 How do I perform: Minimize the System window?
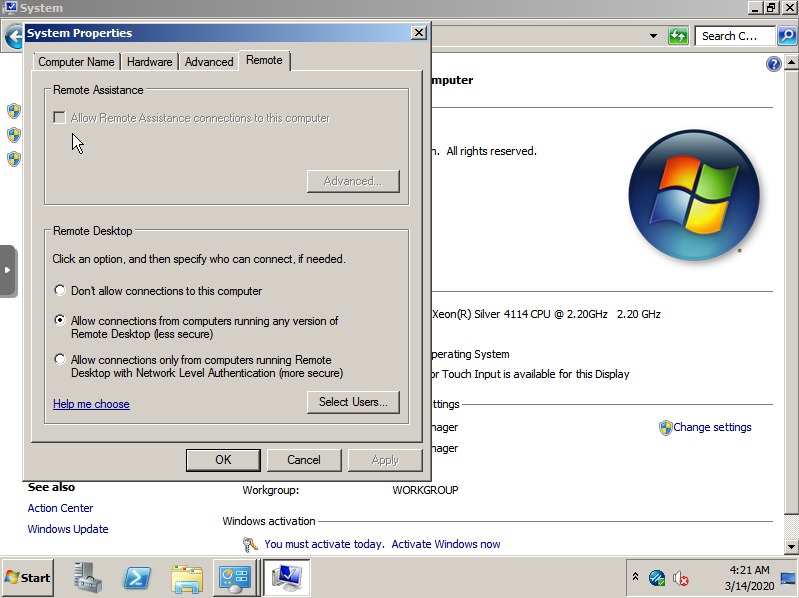756,8
